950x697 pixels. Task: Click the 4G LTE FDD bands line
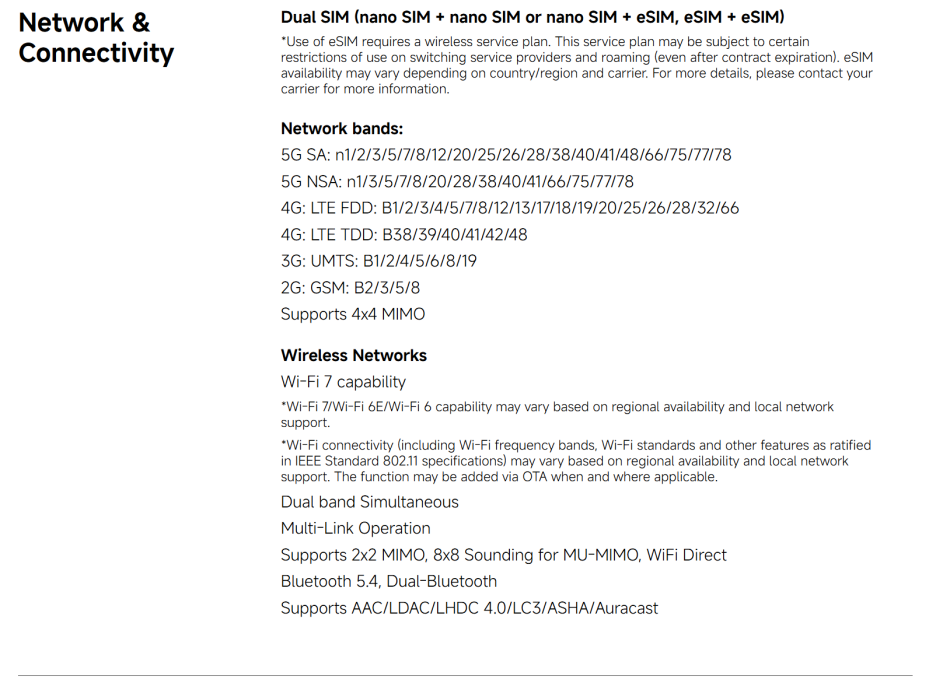click(510, 208)
